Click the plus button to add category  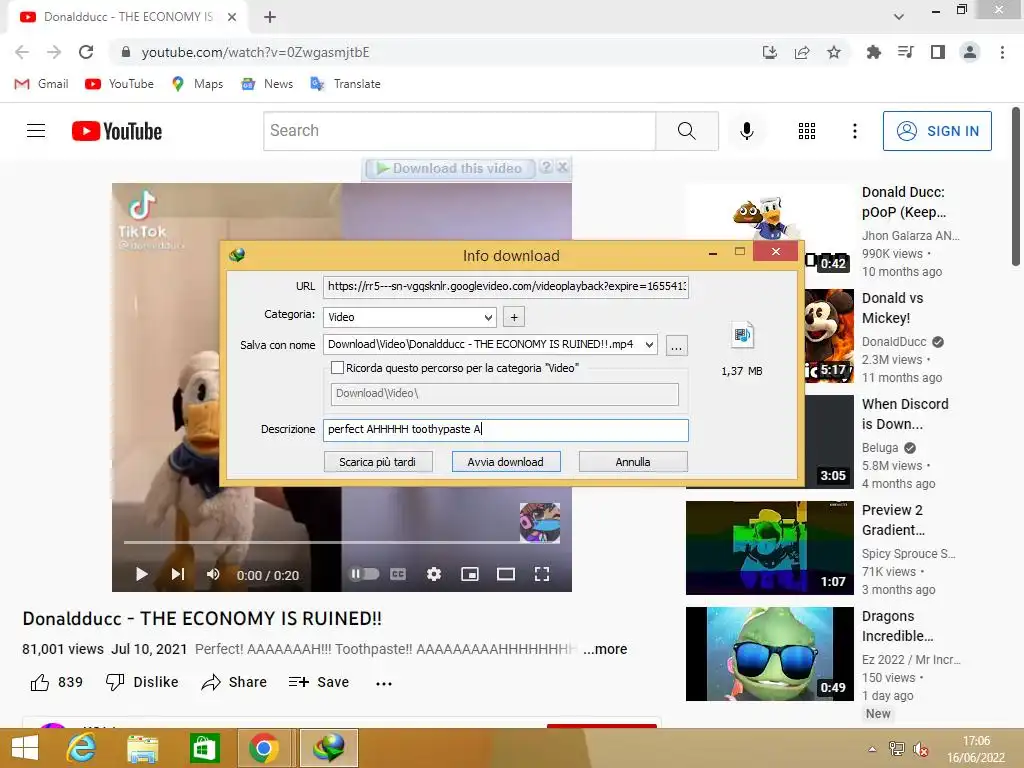tap(514, 317)
